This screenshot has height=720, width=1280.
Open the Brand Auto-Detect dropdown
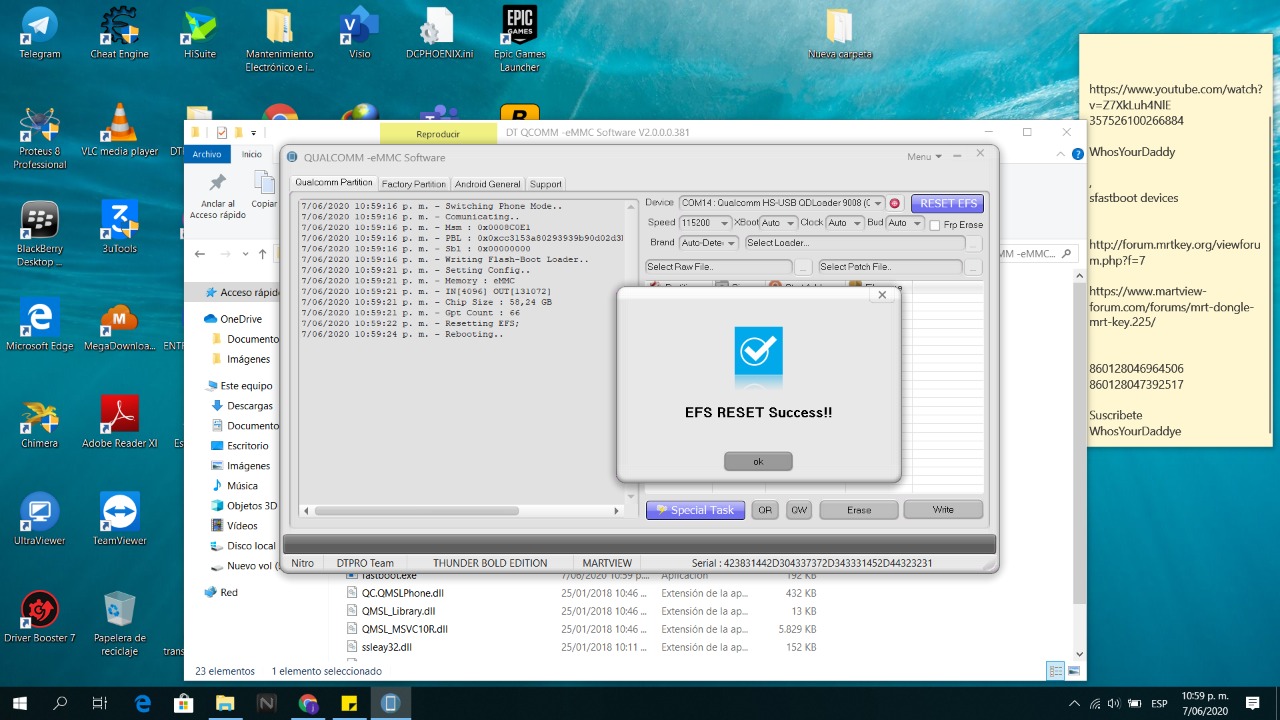click(708, 243)
